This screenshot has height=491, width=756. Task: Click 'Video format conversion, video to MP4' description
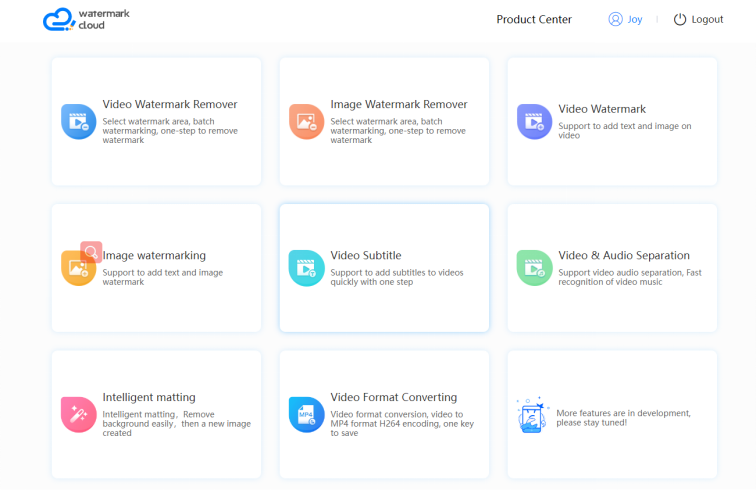pos(402,423)
